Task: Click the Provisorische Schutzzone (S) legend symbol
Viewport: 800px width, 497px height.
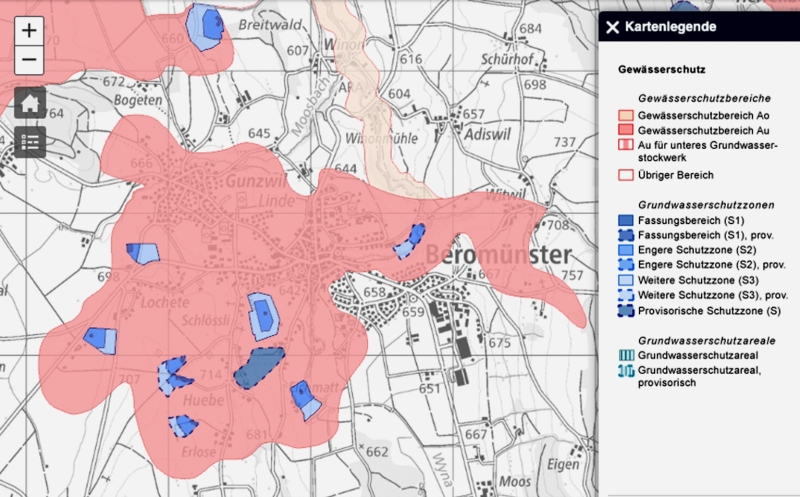Action: 626,311
